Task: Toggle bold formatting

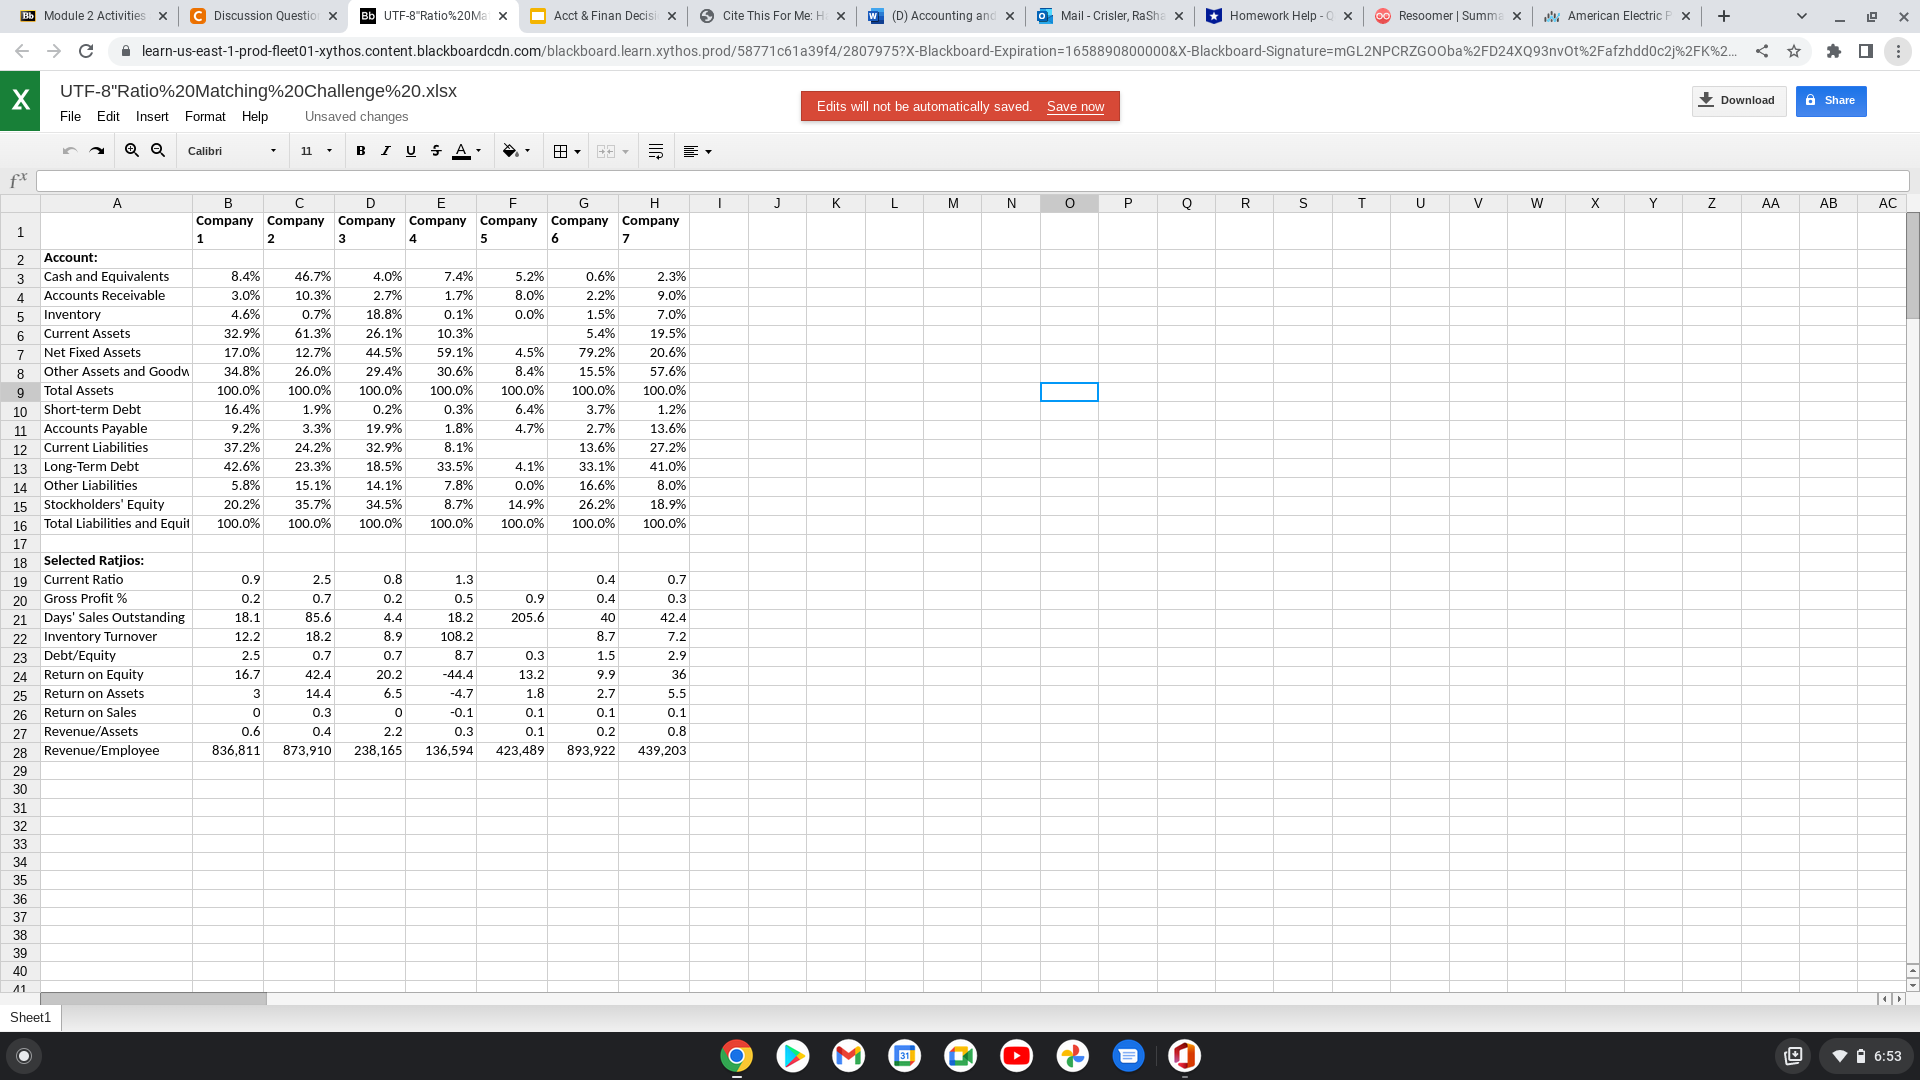Action: pos(361,150)
